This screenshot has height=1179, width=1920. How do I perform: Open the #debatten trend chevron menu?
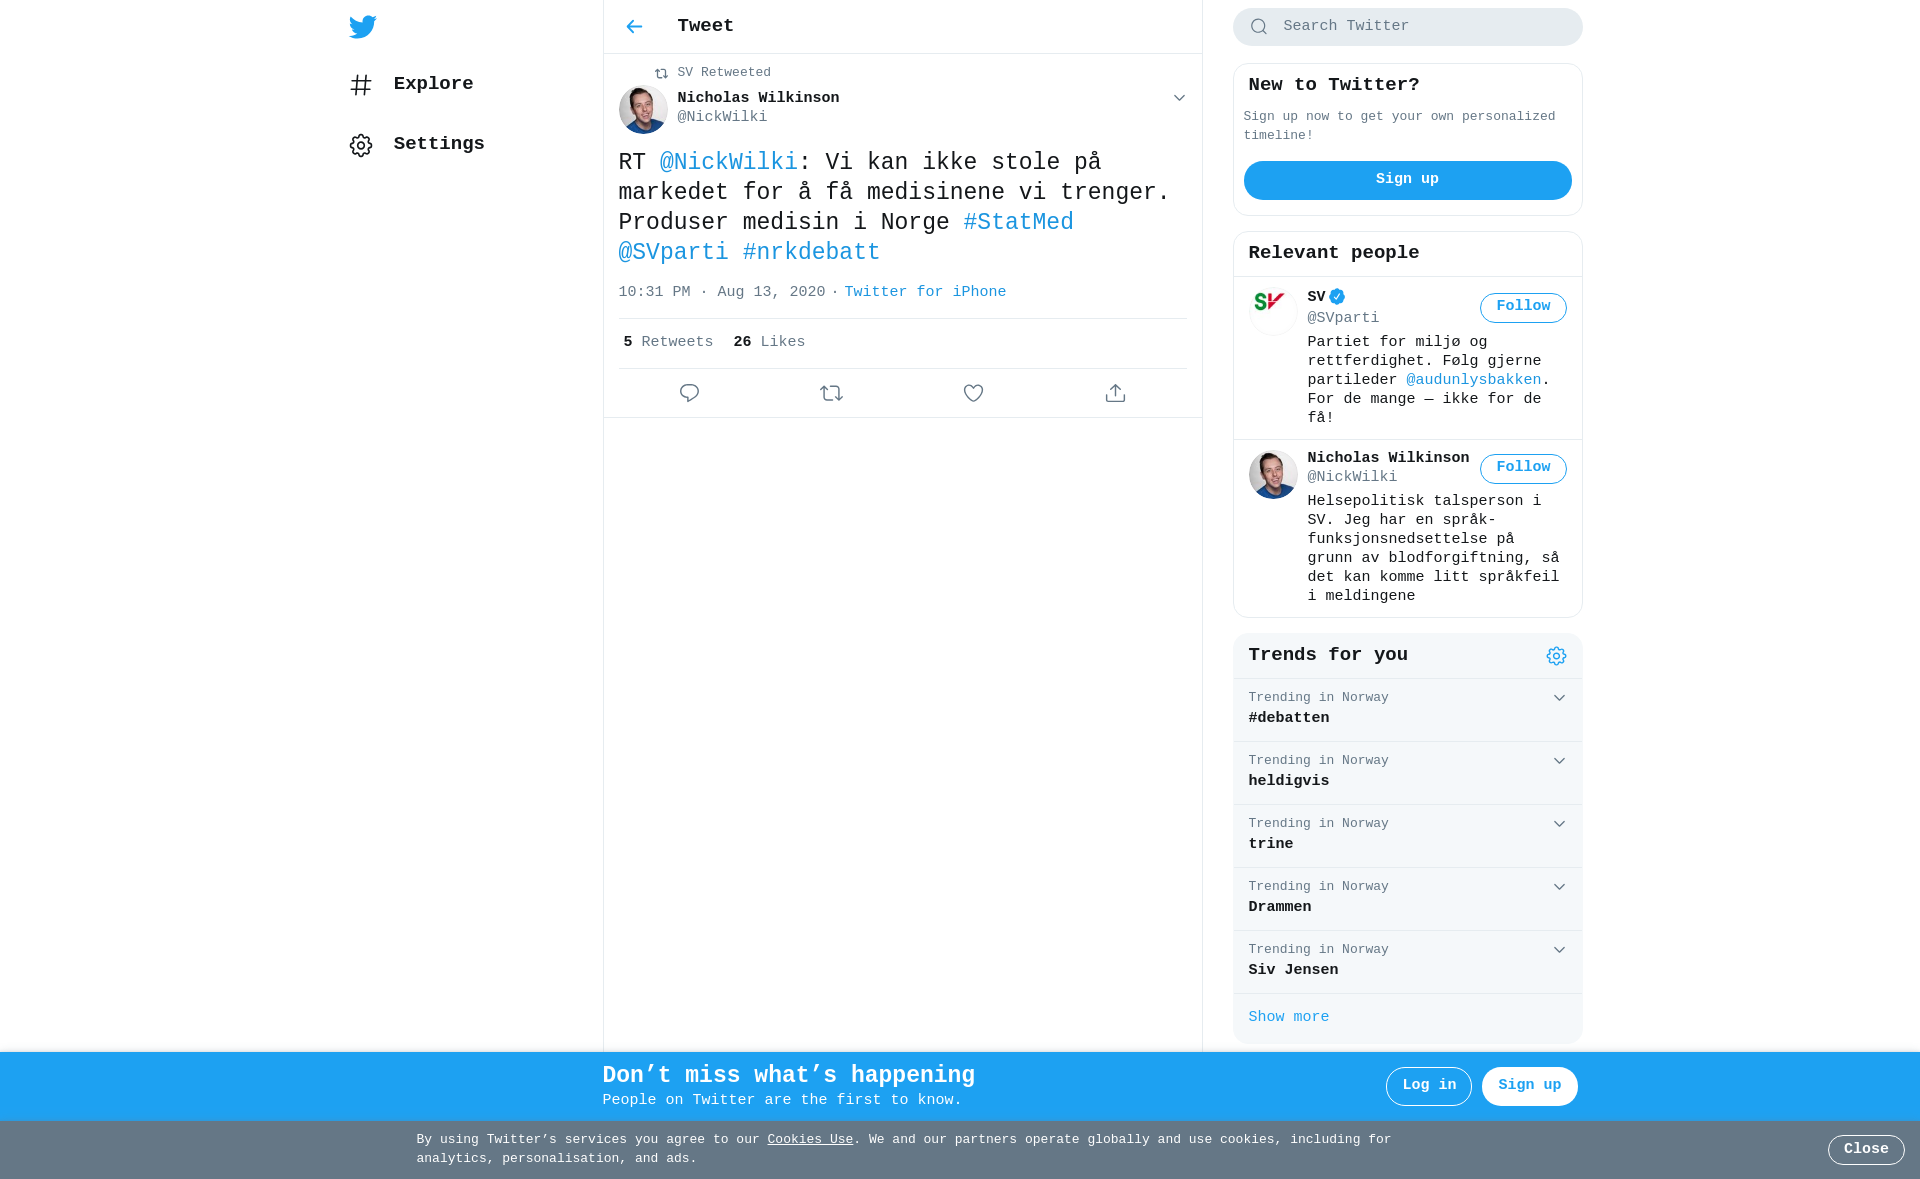point(1559,698)
